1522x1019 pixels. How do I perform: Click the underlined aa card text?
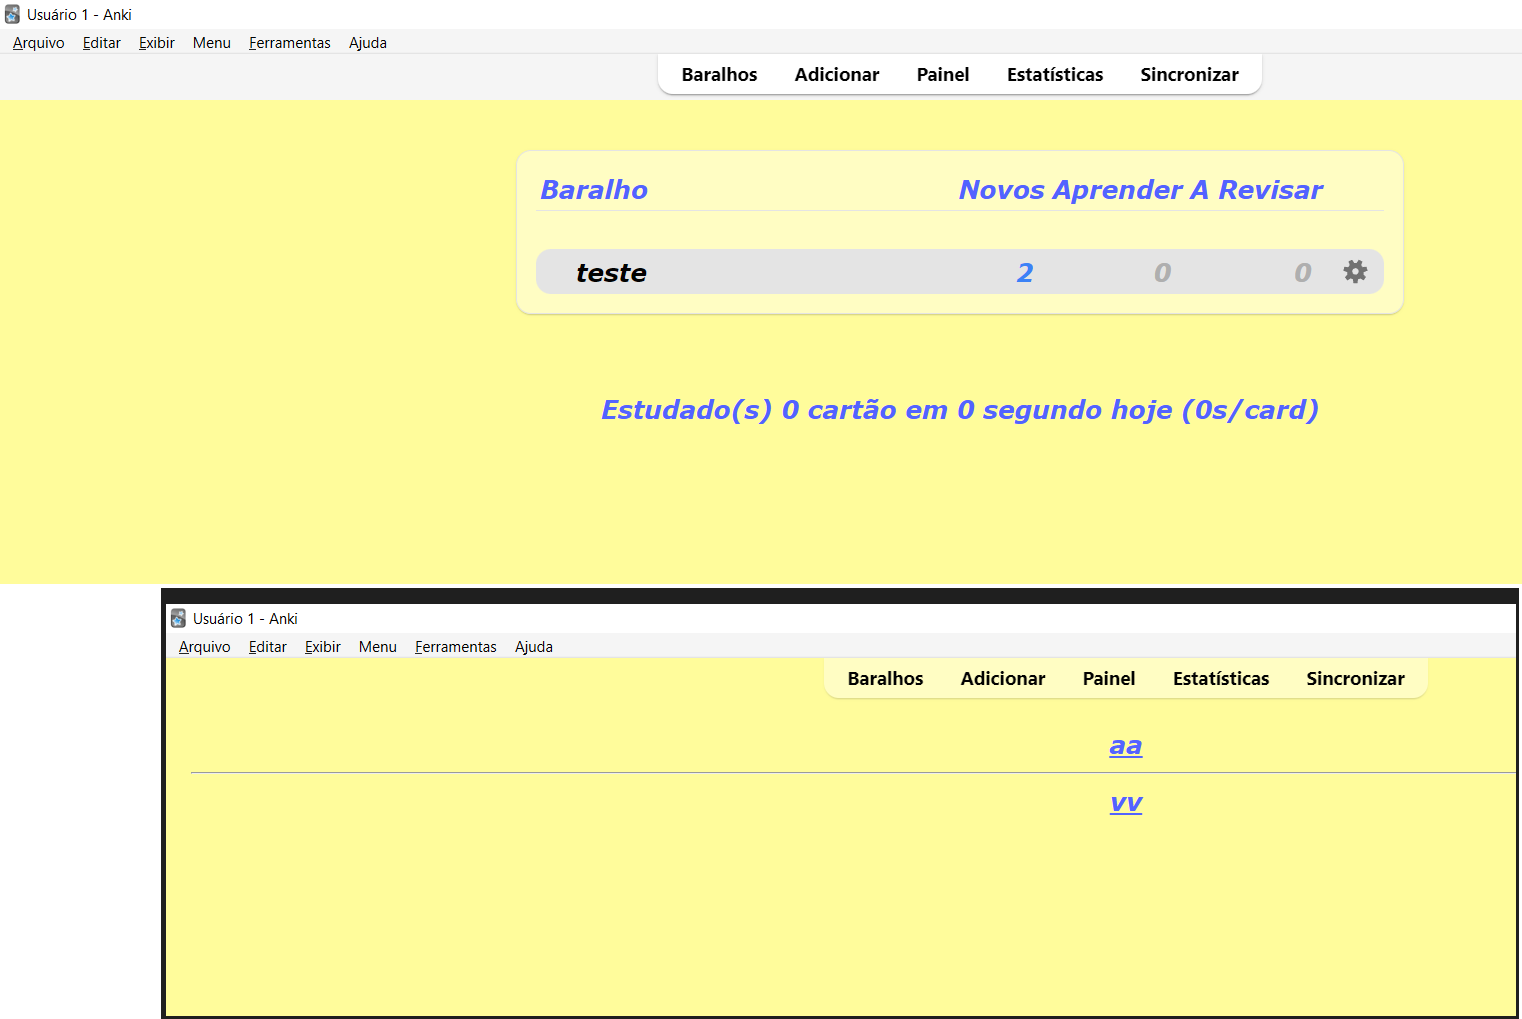[x=1125, y=746]
